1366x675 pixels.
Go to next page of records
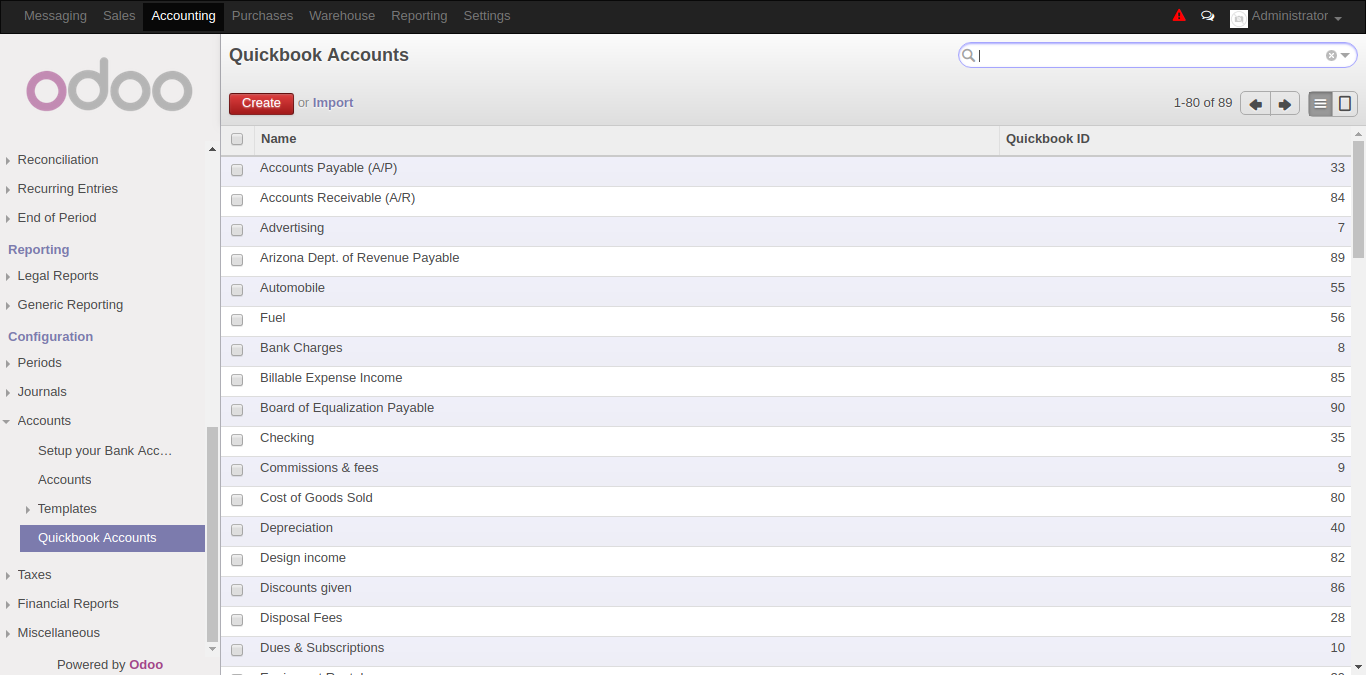[1285, 104]
